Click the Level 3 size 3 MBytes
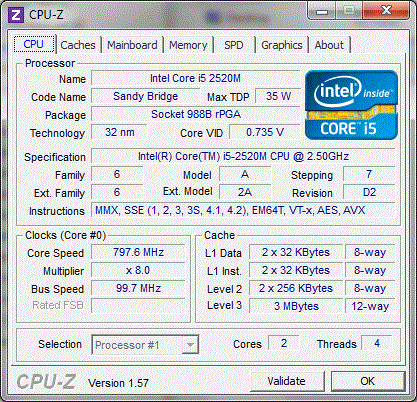 coord(296,306)
